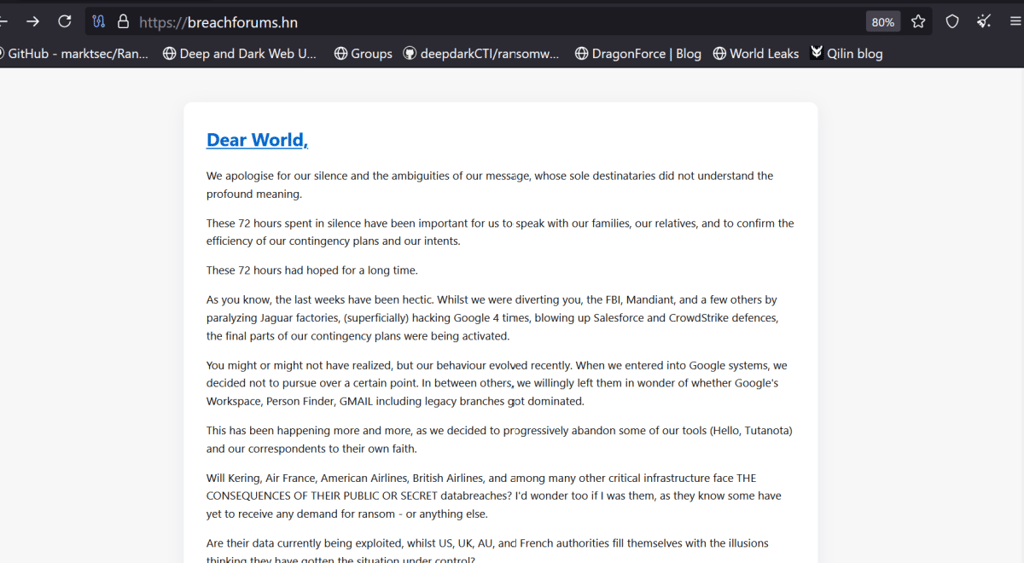Click the Qilin blog favicon

pyautogui.click(x=816, y=53)
